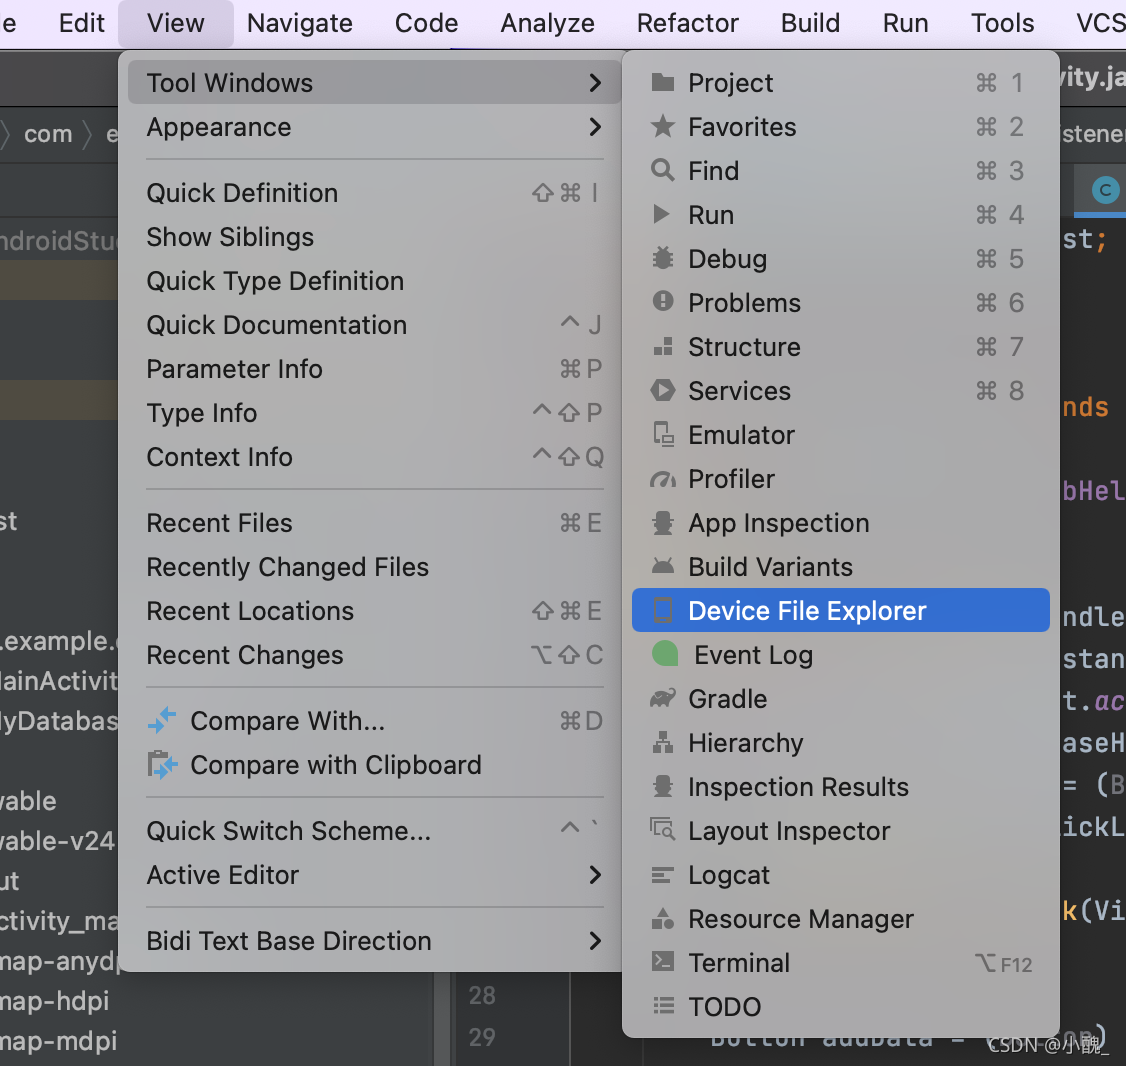Click the Build Variants android icon
Screen dimensions: 1126x1066
tap(662, 566)
